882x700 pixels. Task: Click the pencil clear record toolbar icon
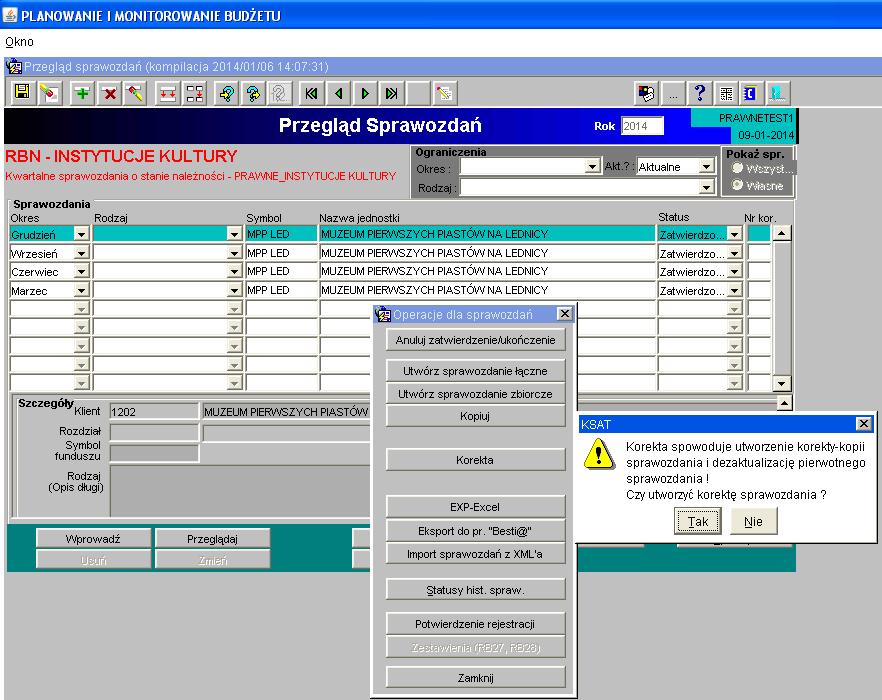136,92
